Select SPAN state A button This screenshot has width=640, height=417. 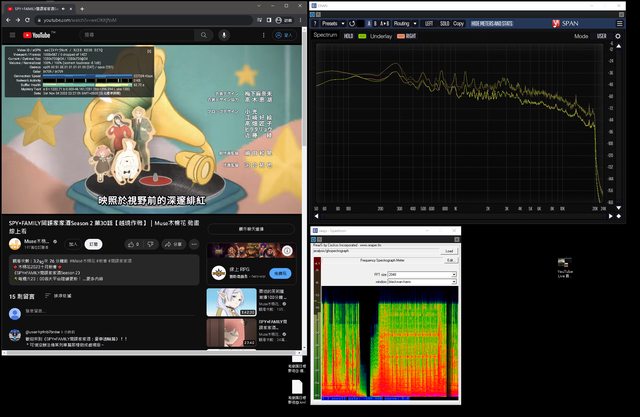click(x=369, y=23)
